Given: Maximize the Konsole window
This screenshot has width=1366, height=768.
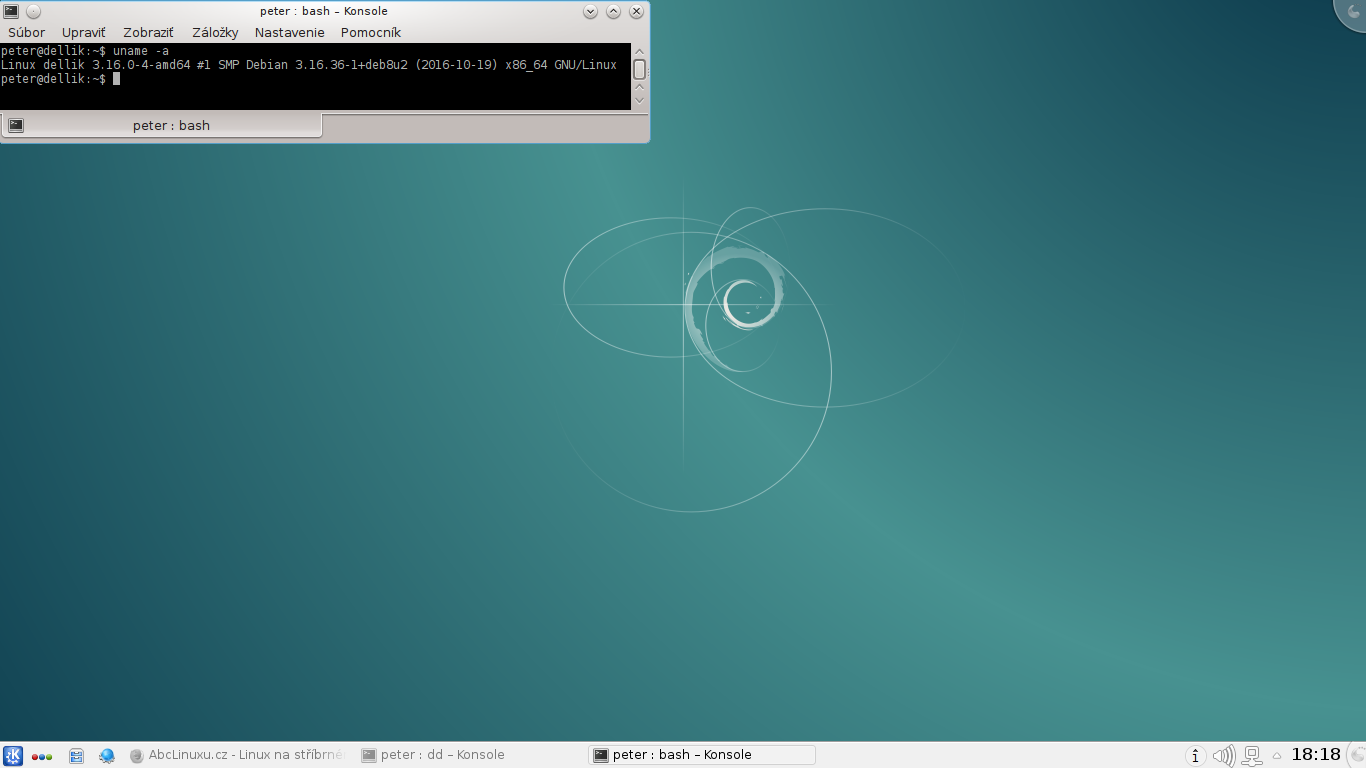Looking at the screenshot, I should click(613, 11).
